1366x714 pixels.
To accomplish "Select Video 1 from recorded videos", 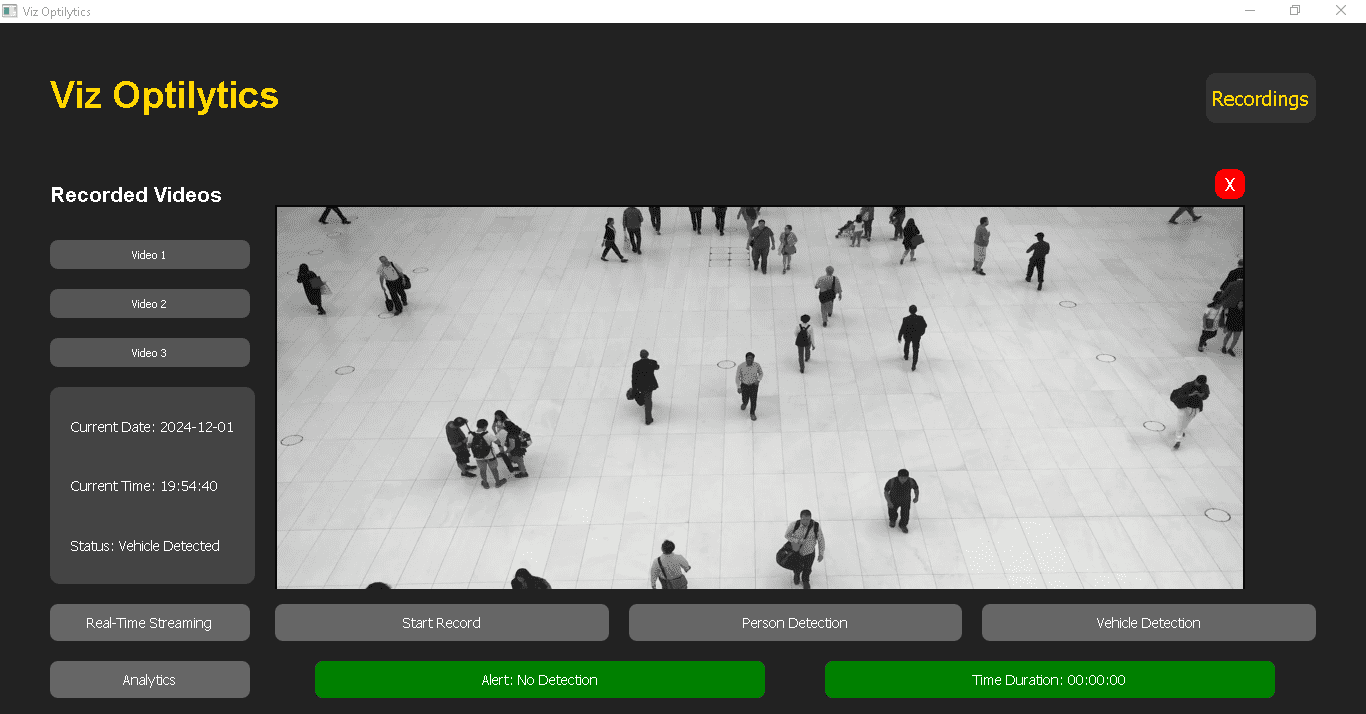I will [x=150, y=255].
